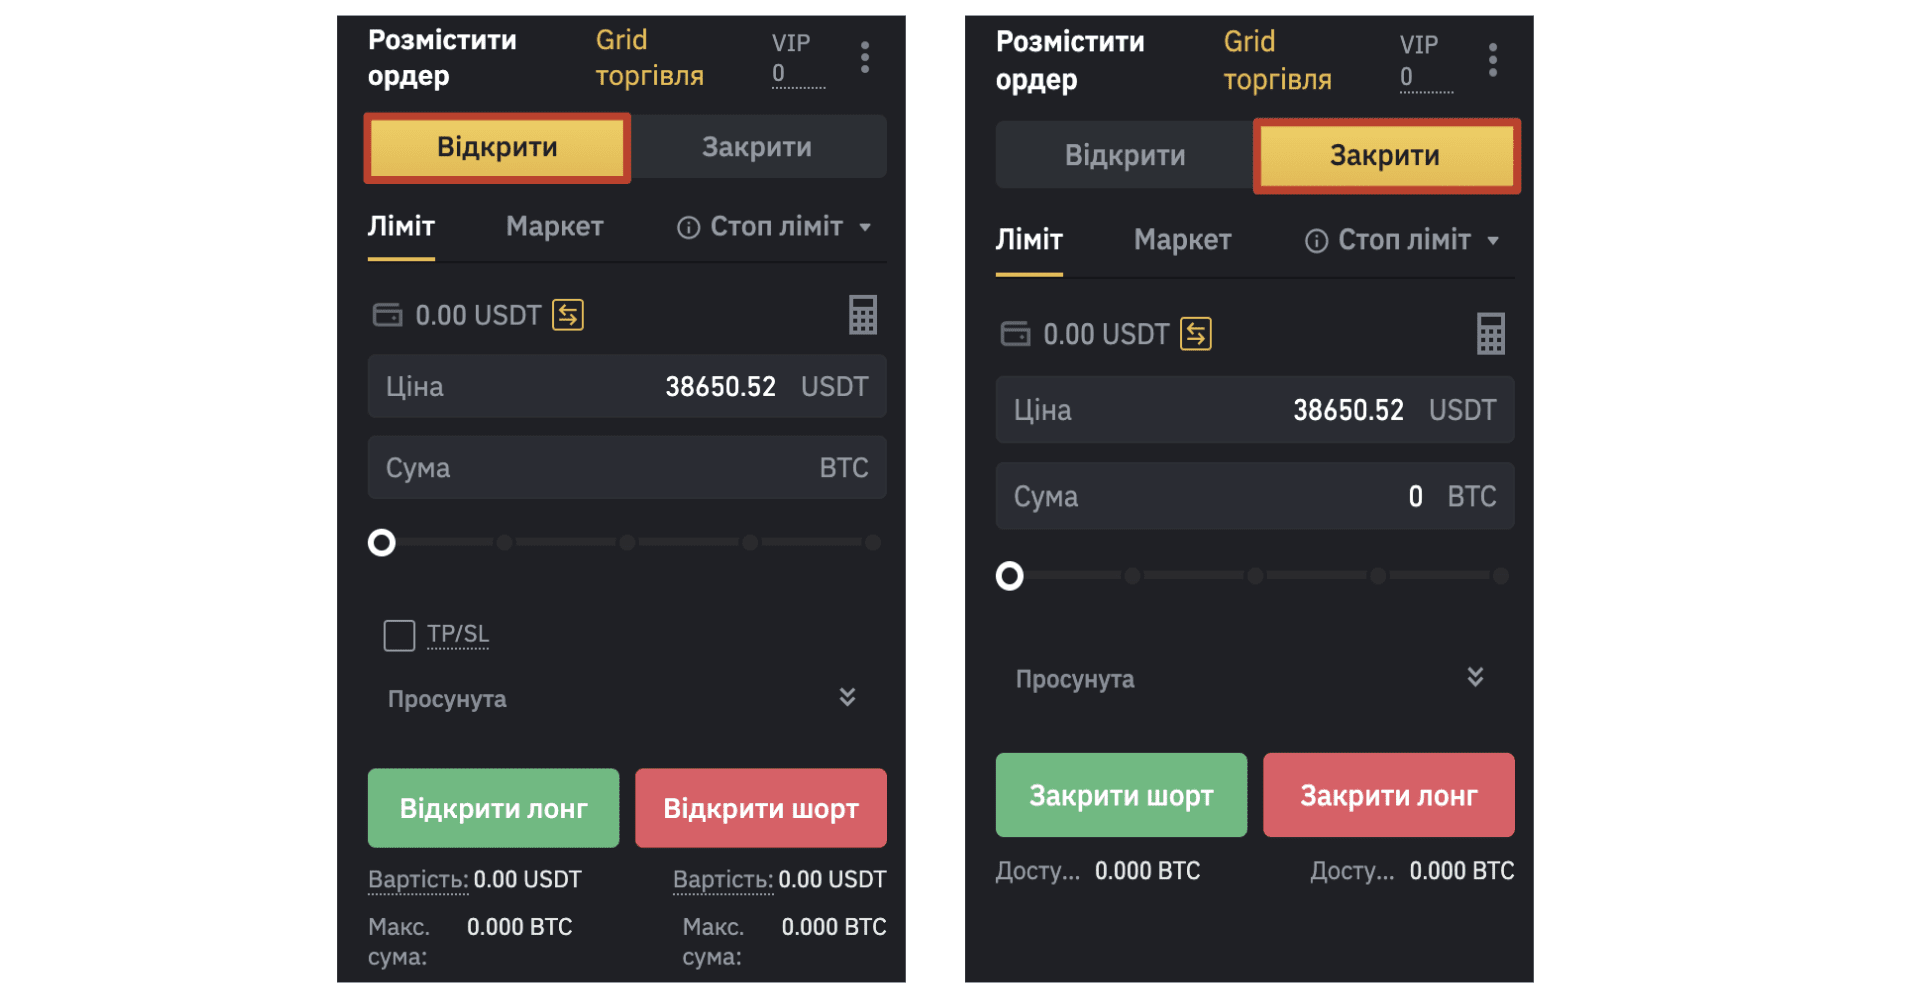The height and width of the screenshot is (998, 1910).
Task: Expand Просунута section in right panel
Action: coord(1475,677)
